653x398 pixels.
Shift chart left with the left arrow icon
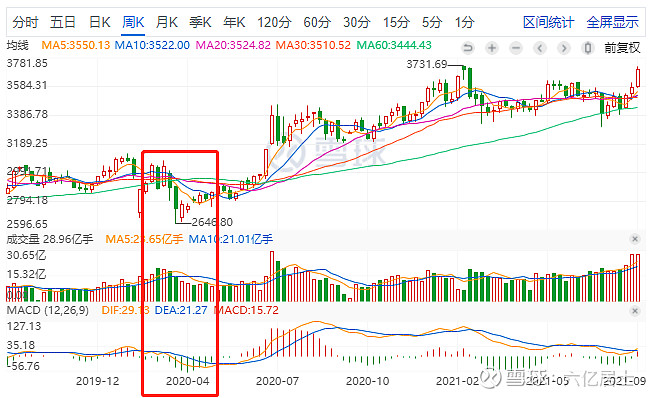pyautogui.click(x=540, y=48)
